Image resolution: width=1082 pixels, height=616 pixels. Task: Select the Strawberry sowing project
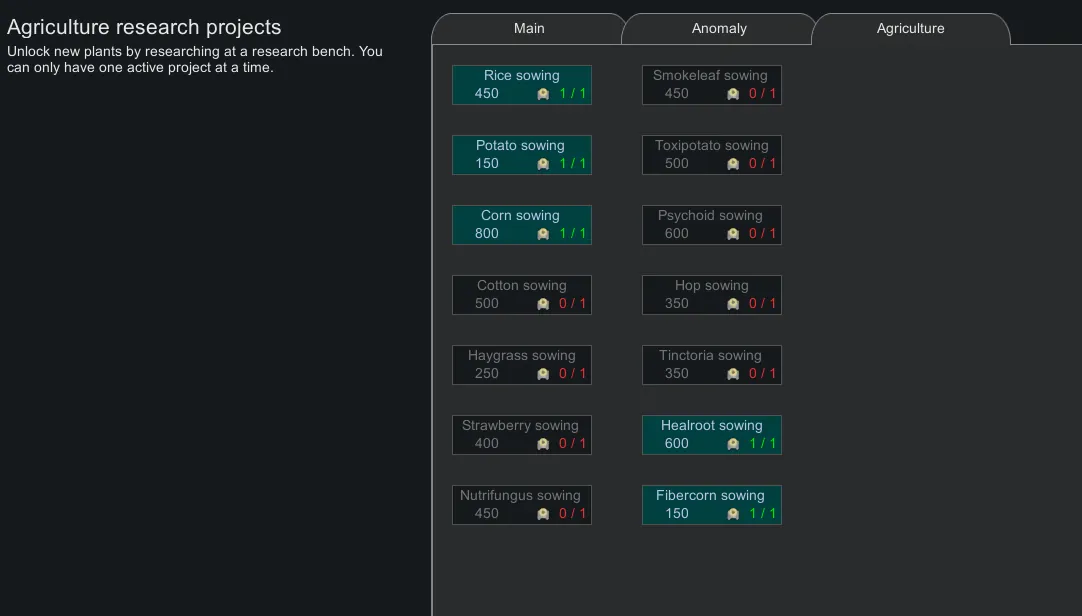(521, 434)
